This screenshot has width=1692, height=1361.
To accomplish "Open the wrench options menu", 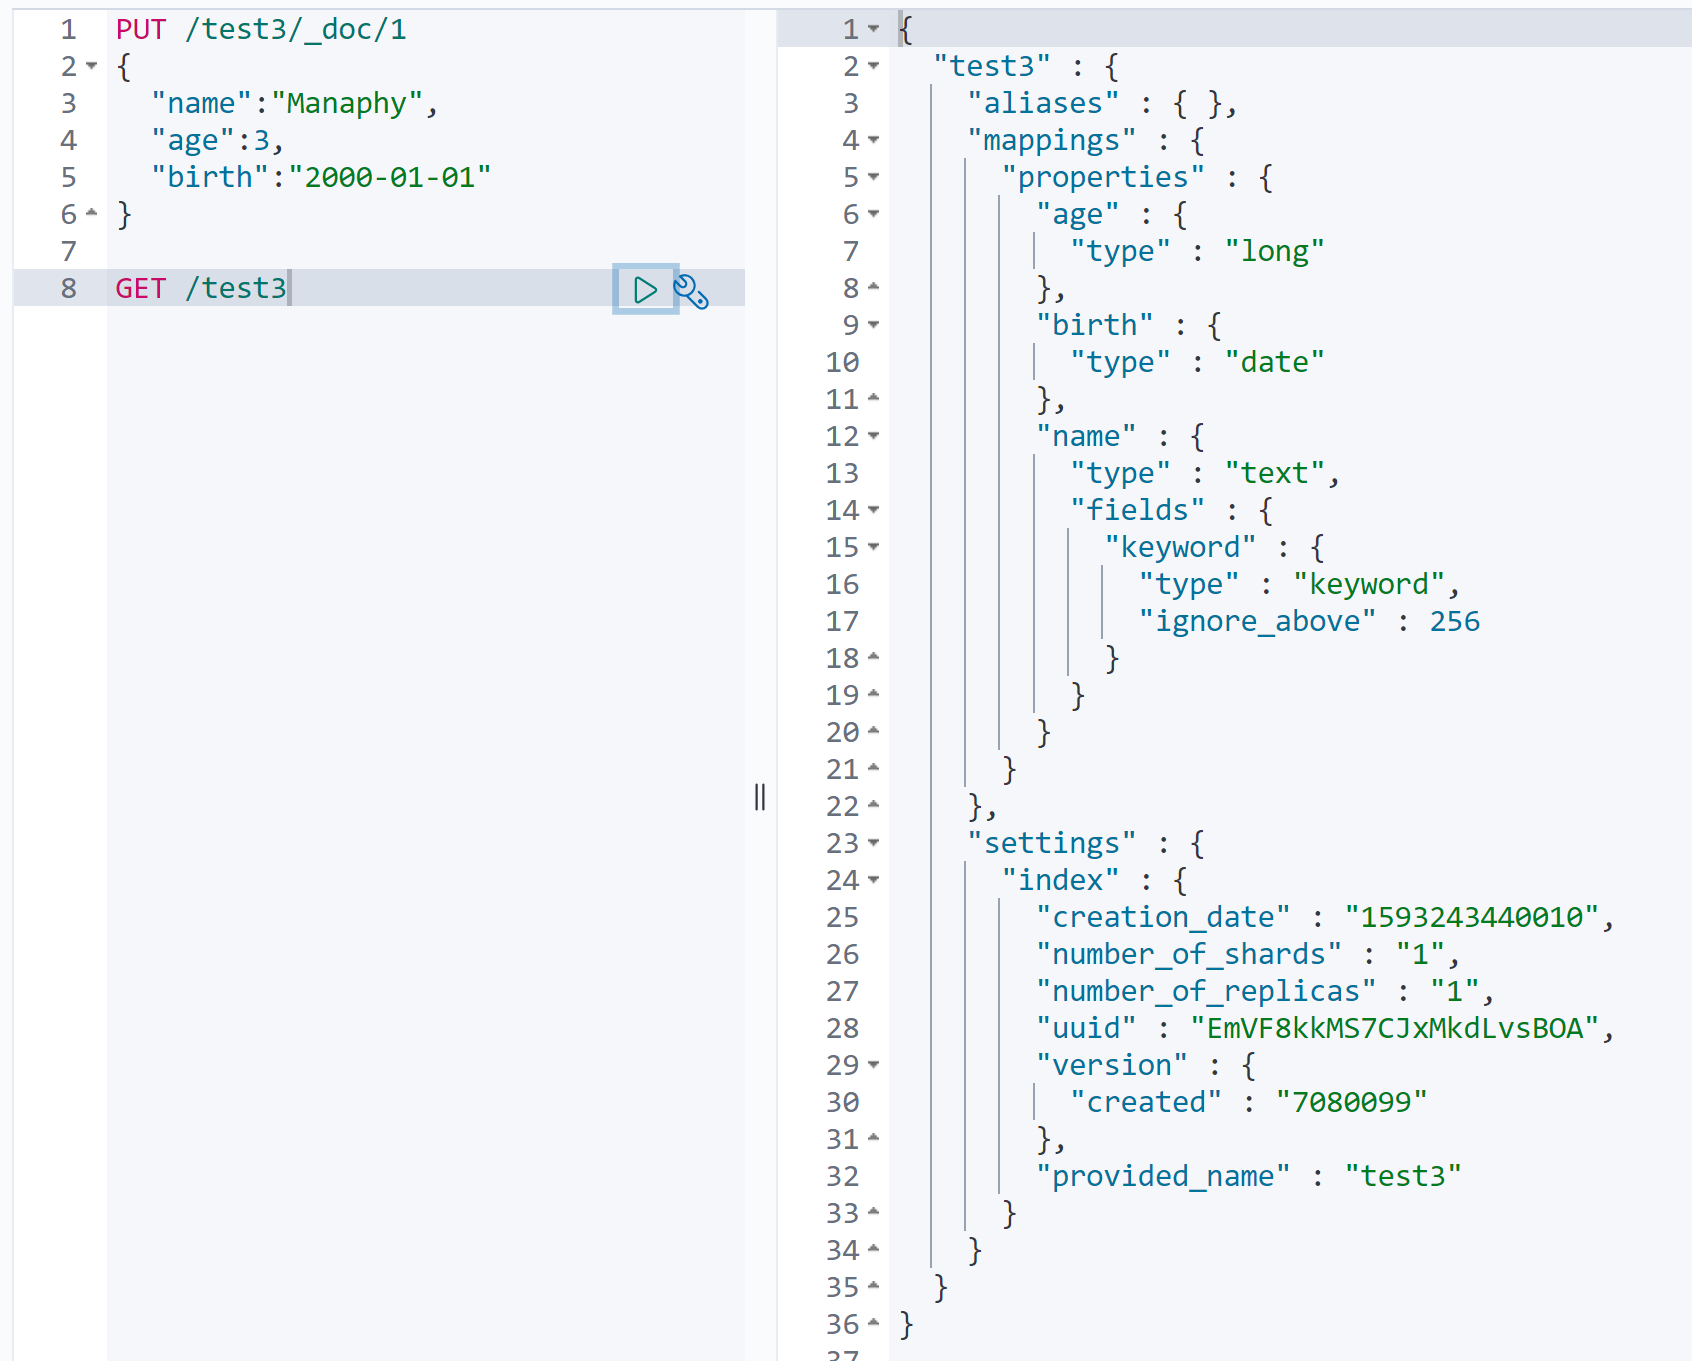I will coord(691,291).
